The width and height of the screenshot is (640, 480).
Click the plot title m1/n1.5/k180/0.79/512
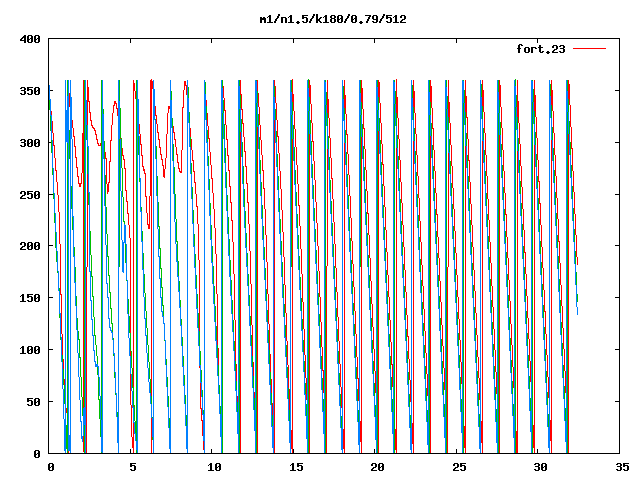(333, 19)
